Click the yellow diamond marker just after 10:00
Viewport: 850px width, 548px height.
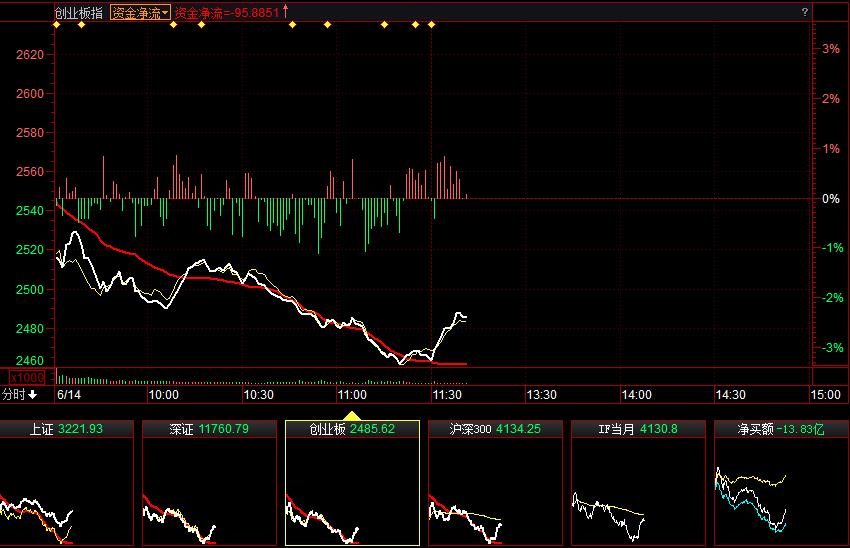point(173,24)
